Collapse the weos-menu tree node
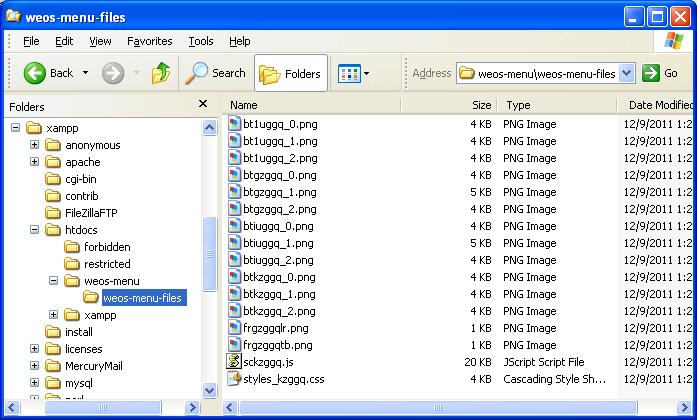Viewport: 697px width, 420px height. (x=53, y=281)
